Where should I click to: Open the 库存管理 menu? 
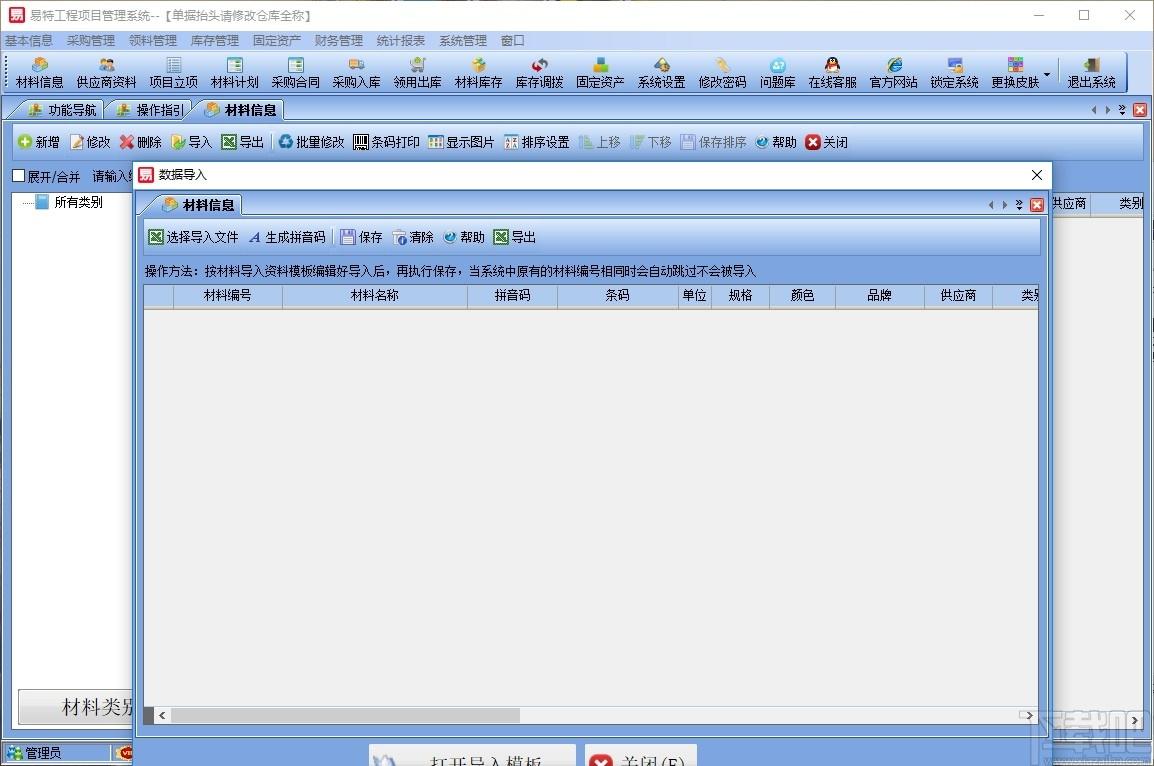[215, 40]
